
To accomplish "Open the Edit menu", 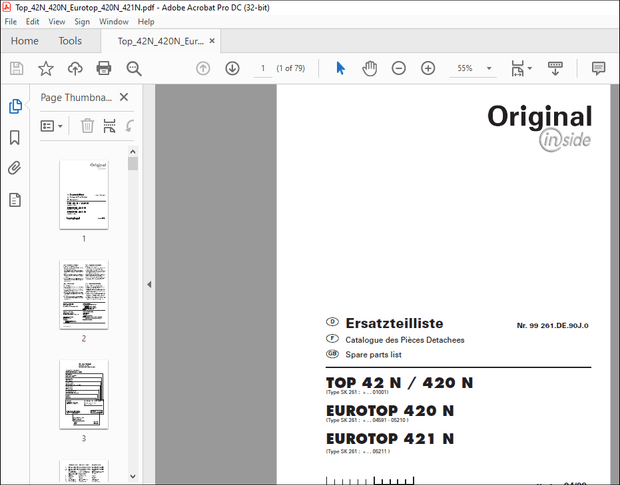I will coord(32,22).
